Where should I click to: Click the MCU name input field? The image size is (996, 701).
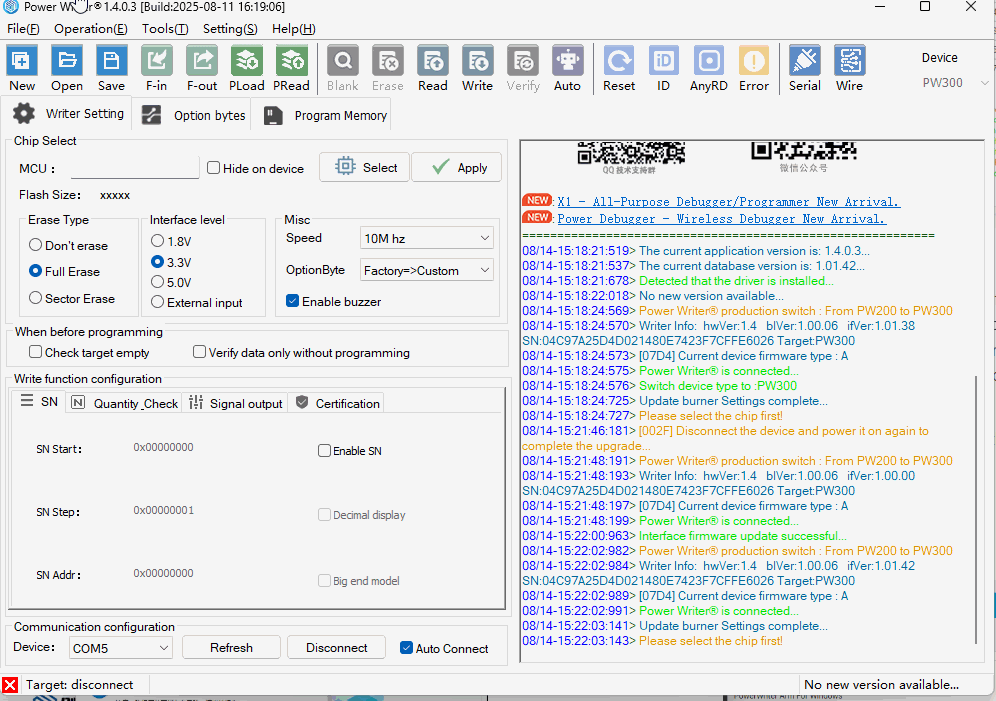135,168
